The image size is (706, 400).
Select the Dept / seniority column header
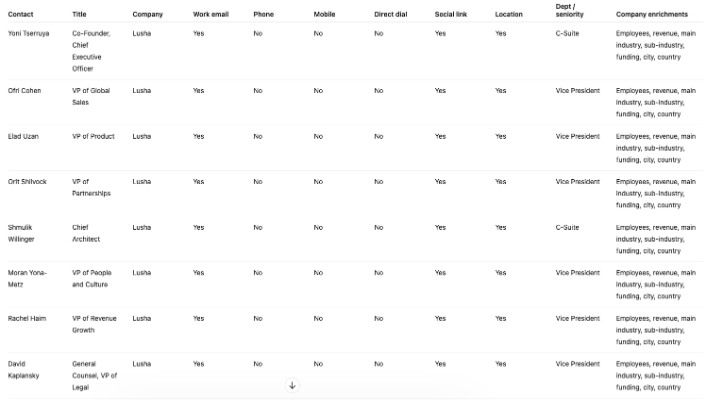pos(570,11)
